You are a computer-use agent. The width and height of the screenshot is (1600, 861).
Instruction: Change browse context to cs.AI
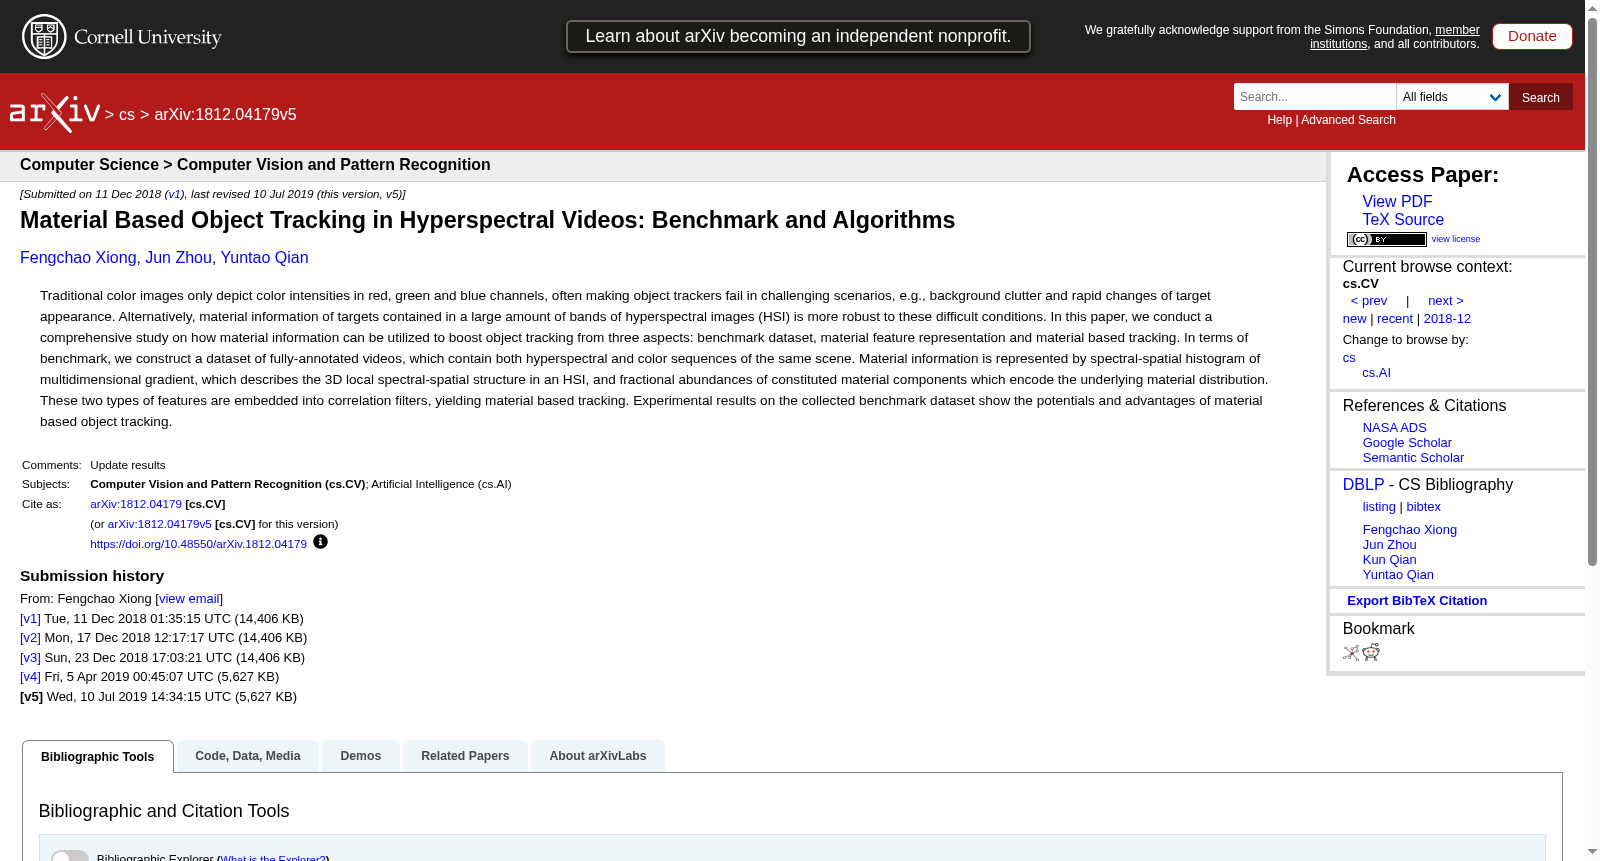1376,373
